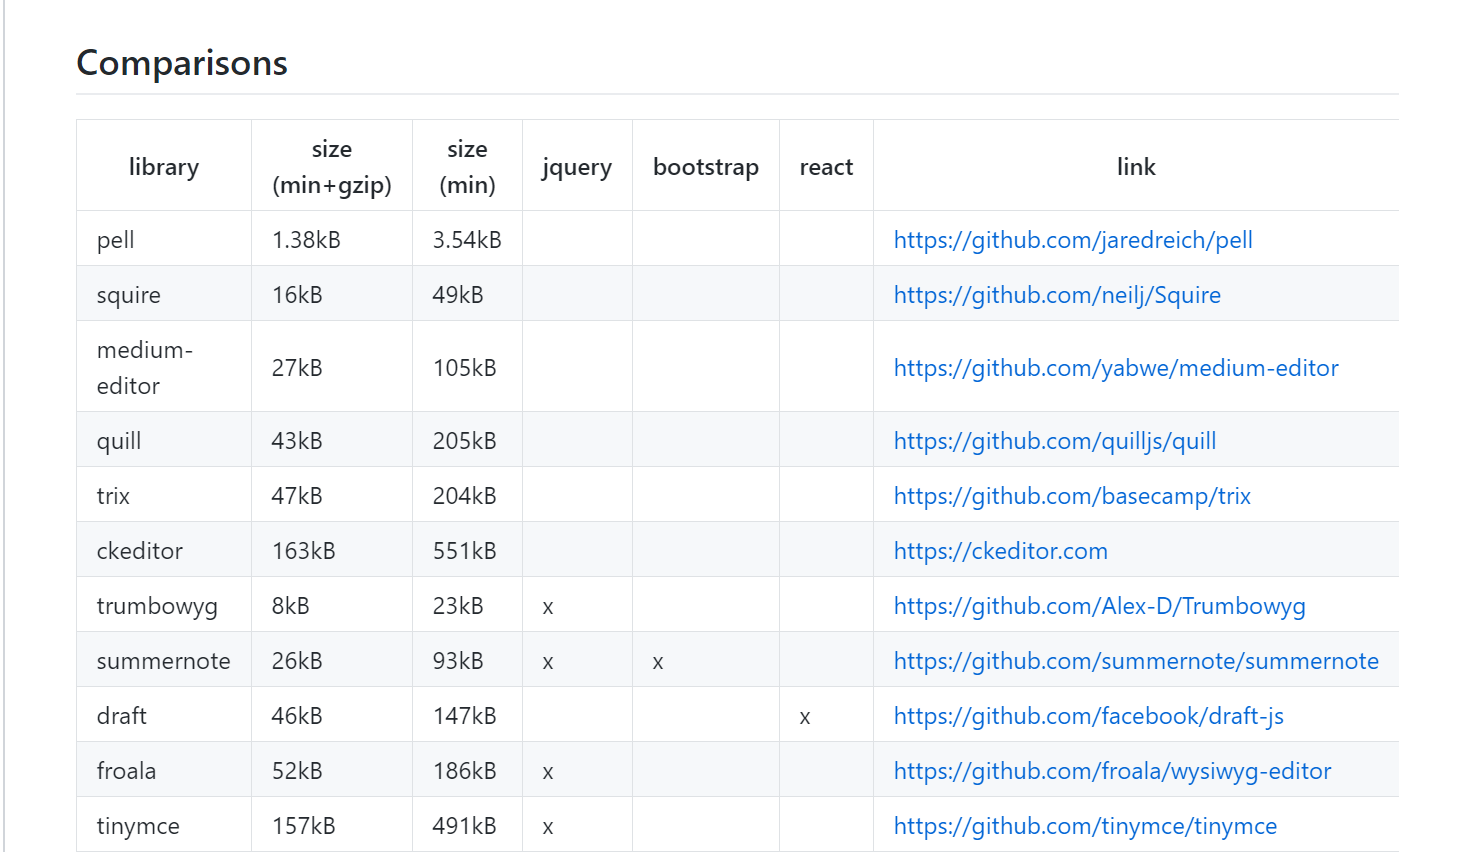Open the pell GitHub repository link

pos(1073,240)
